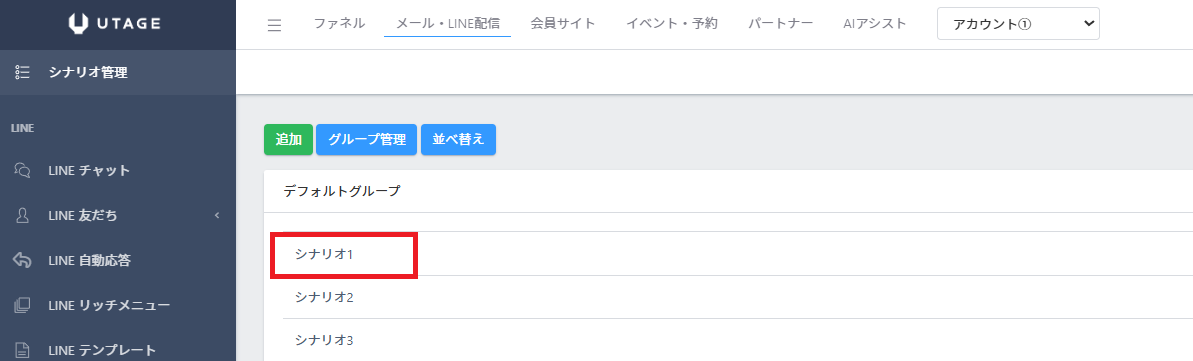The width and height of the screenshot is (1193, 361).
Task: Click the LINE チャット speech bubble icon
Action: (x=22, y=171)
